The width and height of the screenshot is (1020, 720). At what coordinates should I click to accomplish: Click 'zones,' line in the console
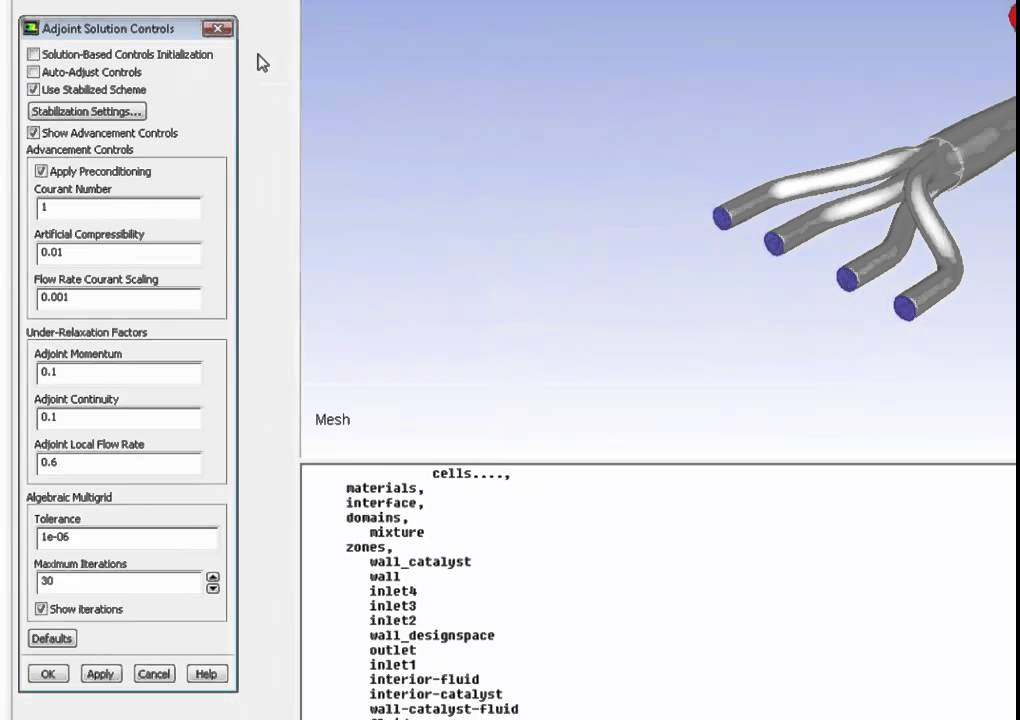point(369,548)
